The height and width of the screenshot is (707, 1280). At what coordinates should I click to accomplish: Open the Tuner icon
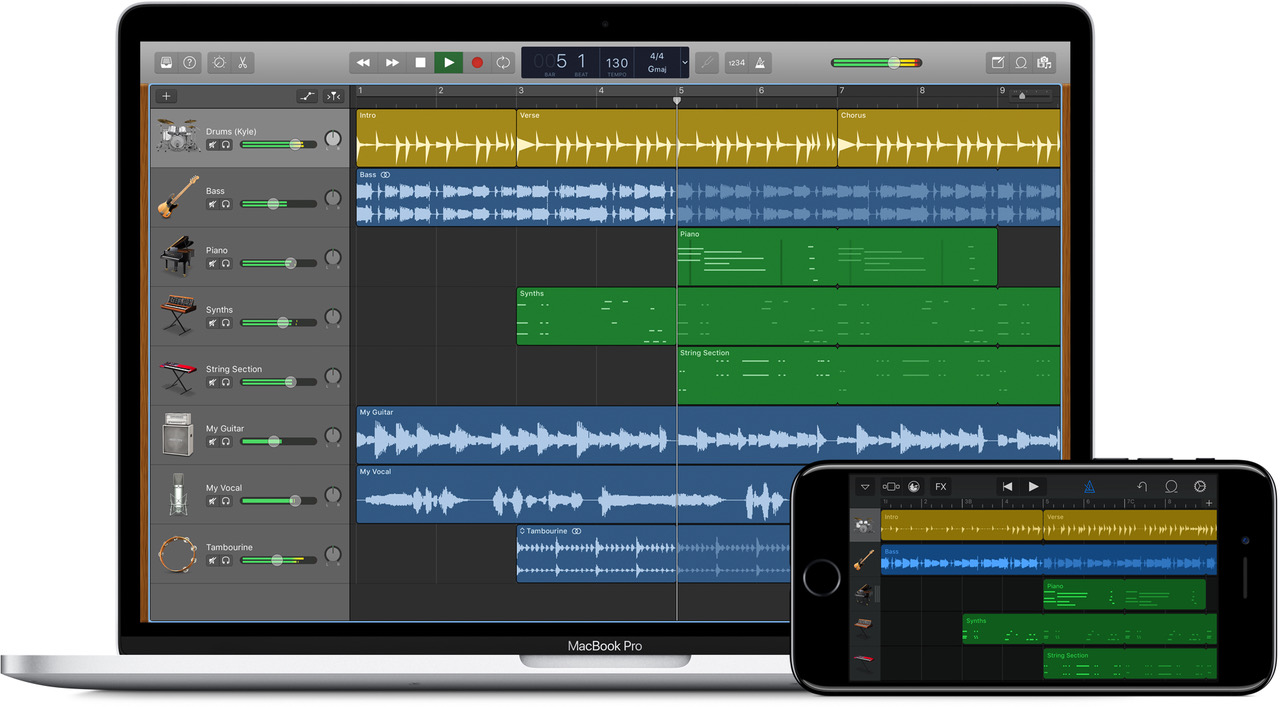[x=707, y=63]
